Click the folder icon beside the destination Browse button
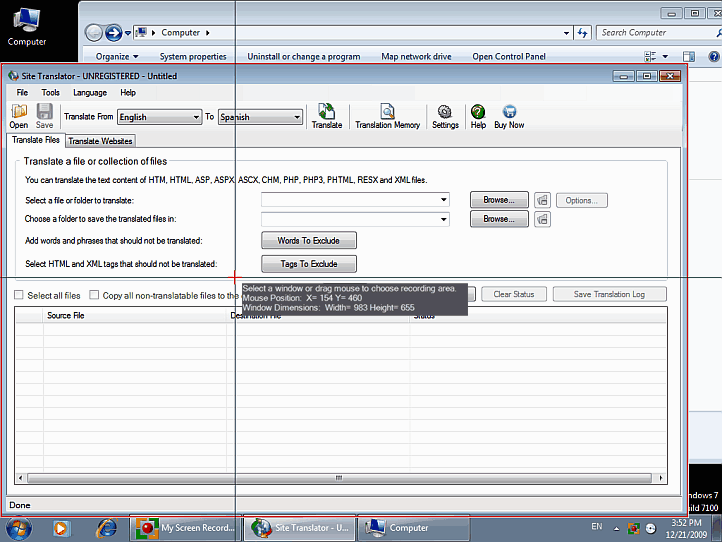722x542 pixels. pos(542,219)
